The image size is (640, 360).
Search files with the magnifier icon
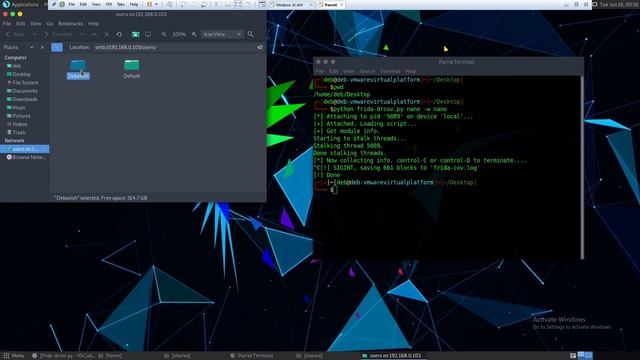coord(250,34)
